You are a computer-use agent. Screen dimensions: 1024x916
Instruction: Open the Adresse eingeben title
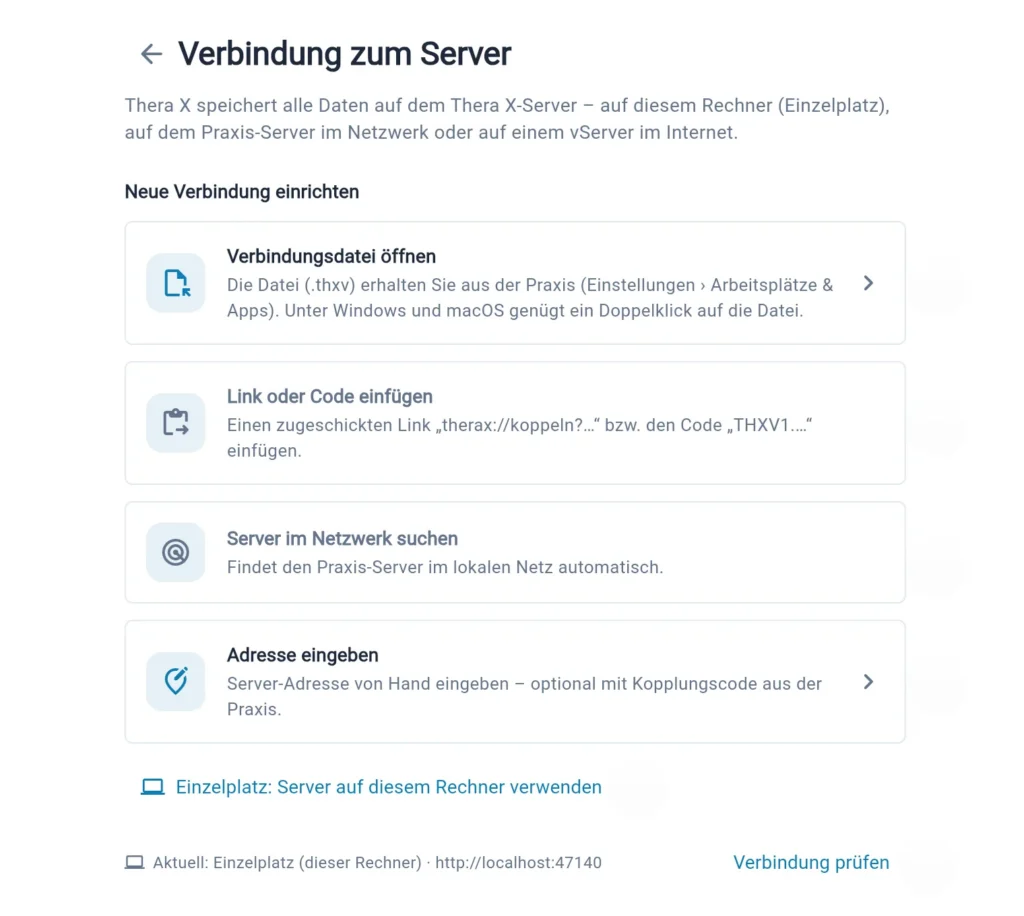302,655
